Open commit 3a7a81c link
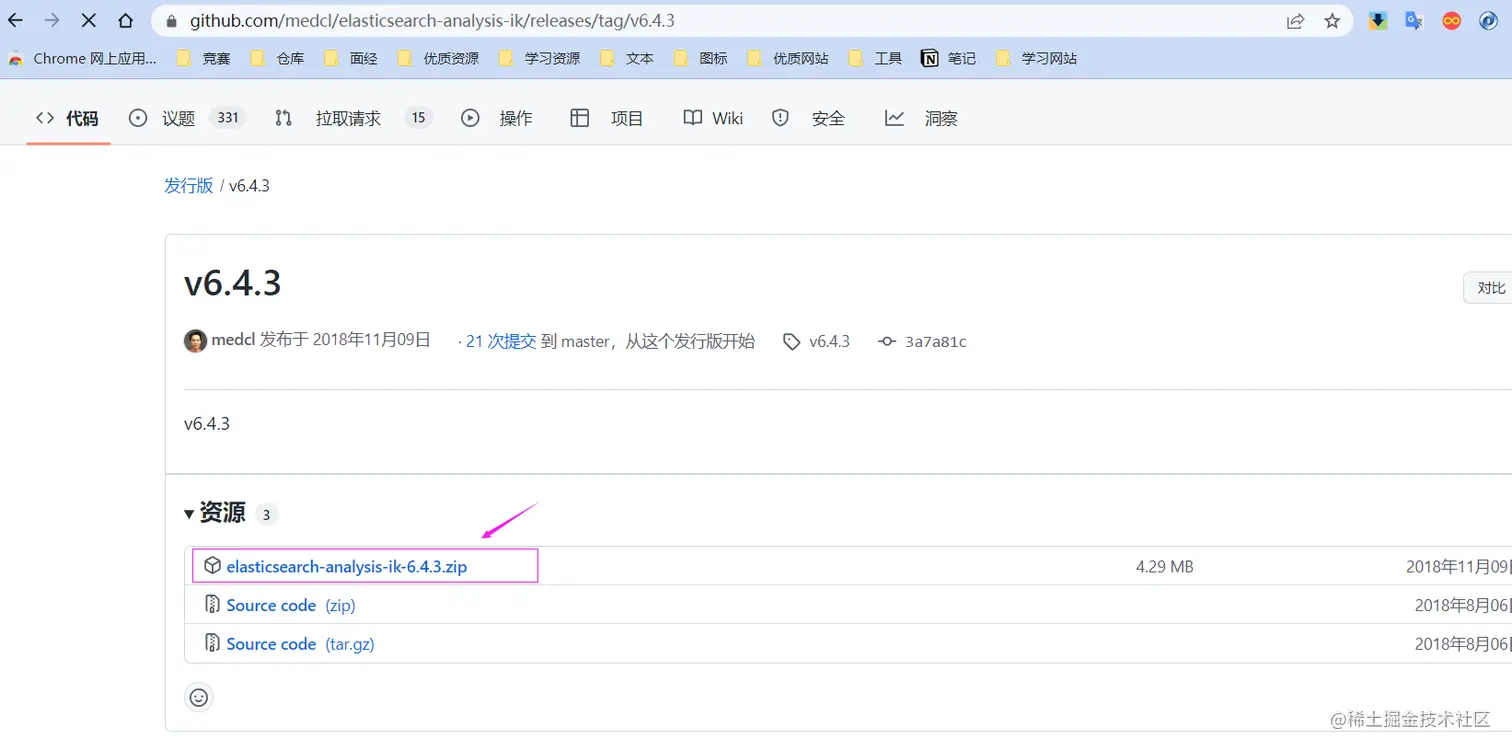The height and width of the screenshot is (751, 1512). [x=935, y=342]
